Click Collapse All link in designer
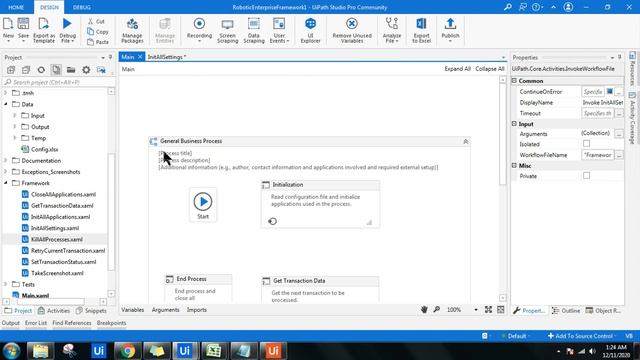Viewport: 640px width, 360px height. (490, 69)
